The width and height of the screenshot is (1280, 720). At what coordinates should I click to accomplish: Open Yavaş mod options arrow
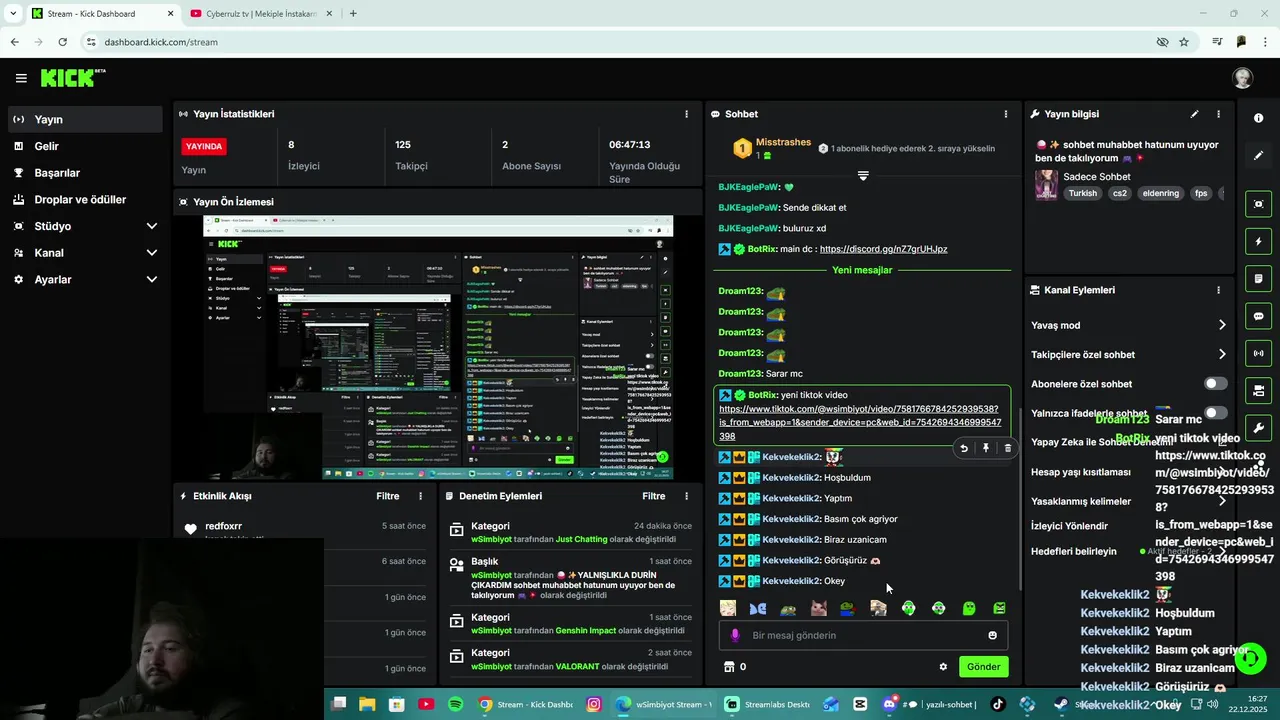pos(1221,325)
